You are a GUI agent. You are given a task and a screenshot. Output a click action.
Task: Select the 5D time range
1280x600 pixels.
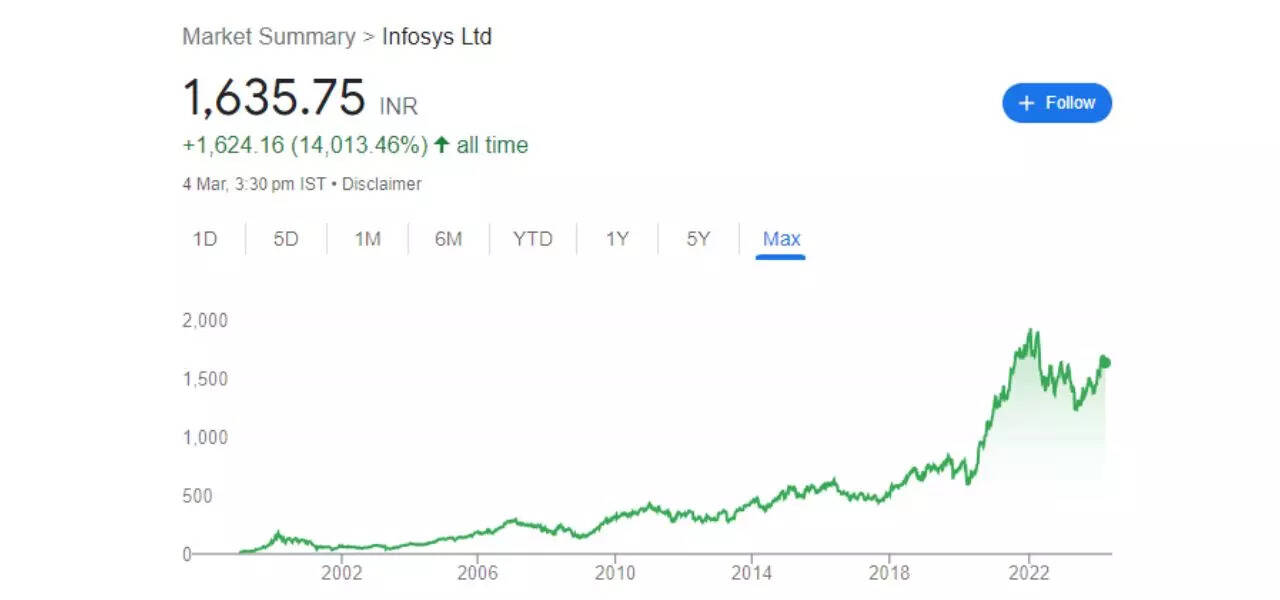click(x=284, y=239)
